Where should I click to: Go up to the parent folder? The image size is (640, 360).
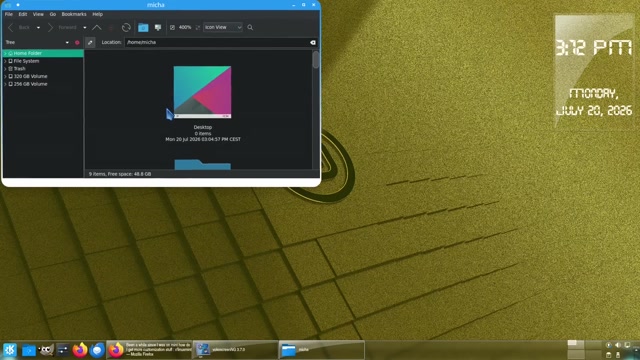pos(97,27)
